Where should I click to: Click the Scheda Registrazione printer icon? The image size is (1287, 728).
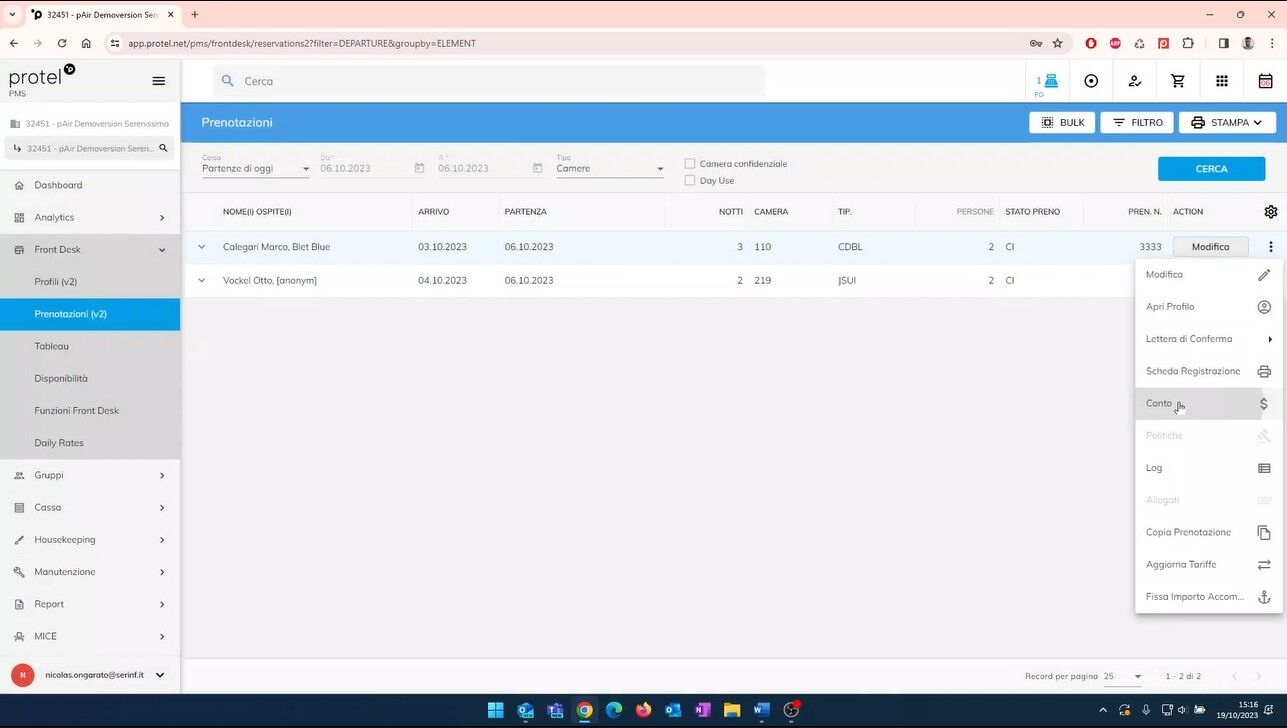1263,371
